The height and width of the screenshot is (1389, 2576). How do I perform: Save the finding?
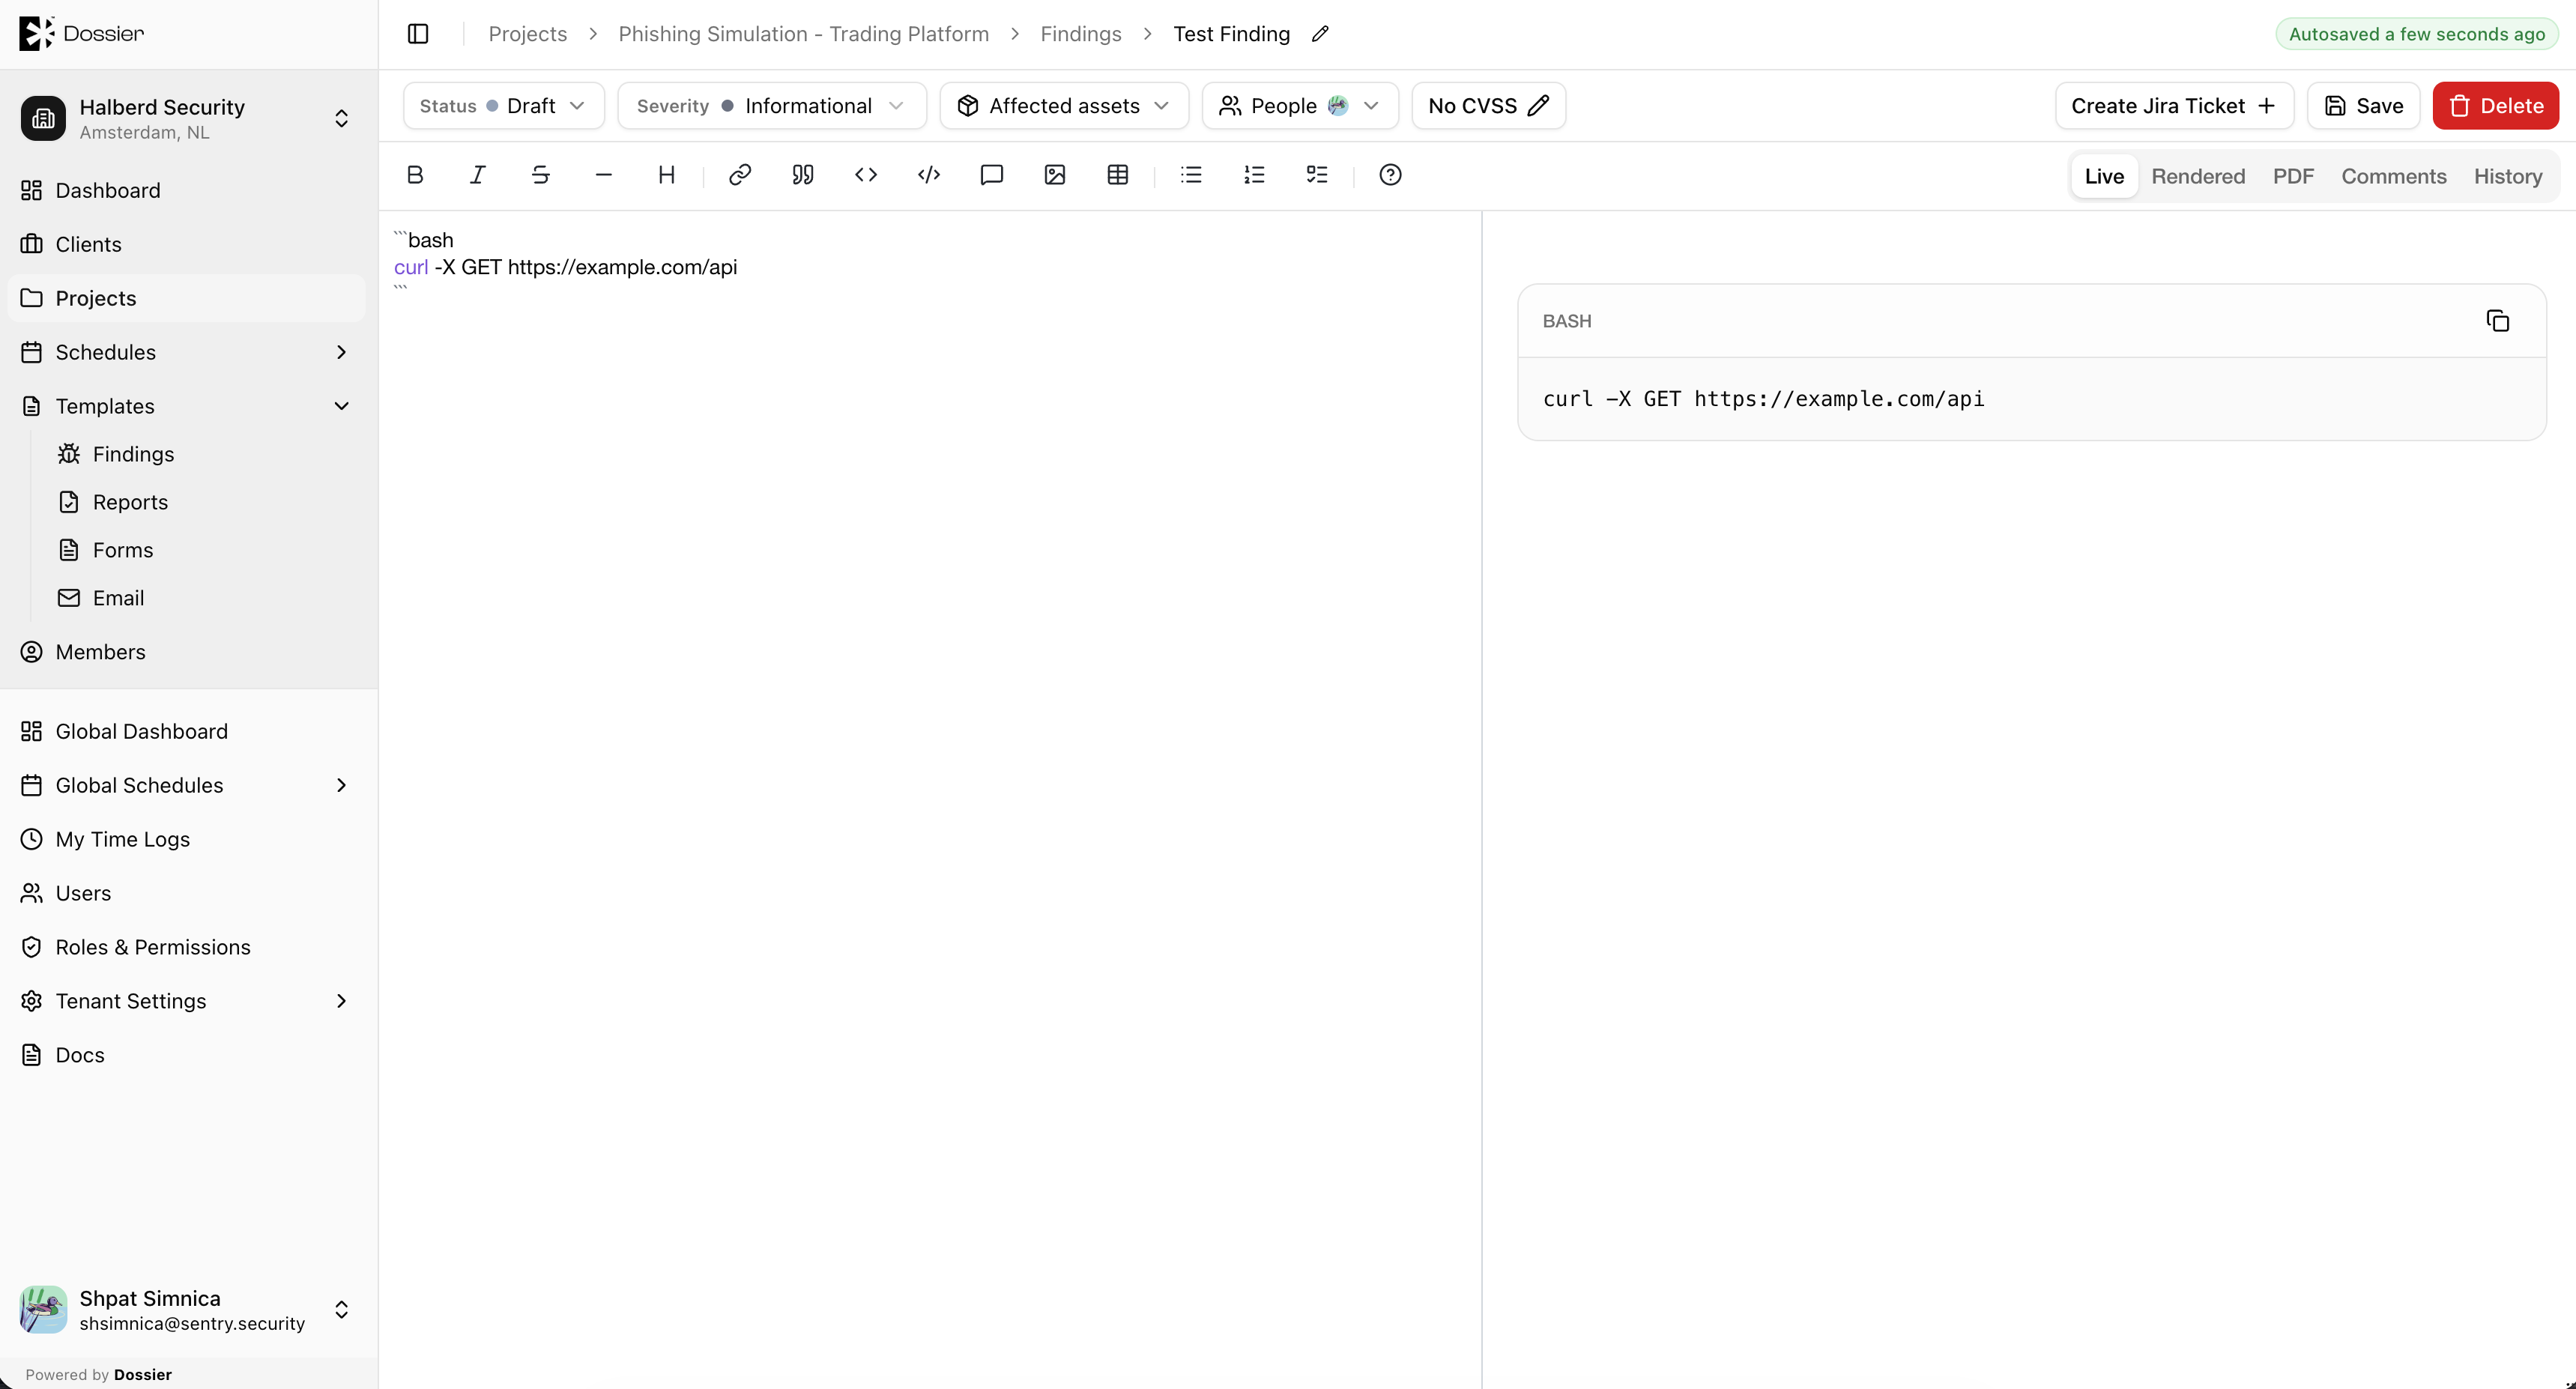(x=2363, y=106)
